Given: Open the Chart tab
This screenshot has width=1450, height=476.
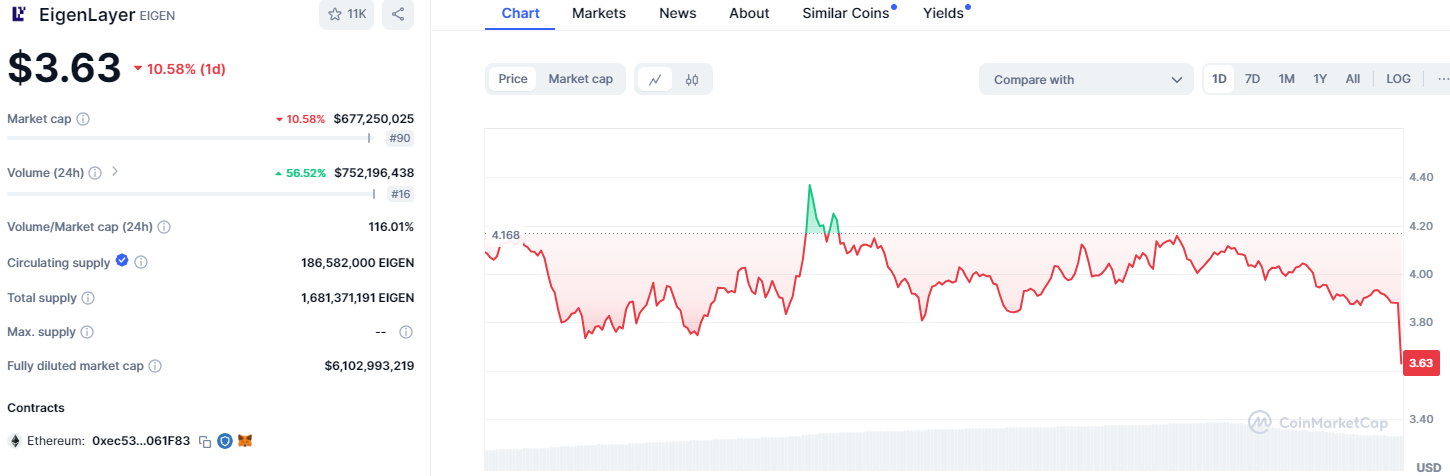Looking at the screenshot, I should click(520, 14).
